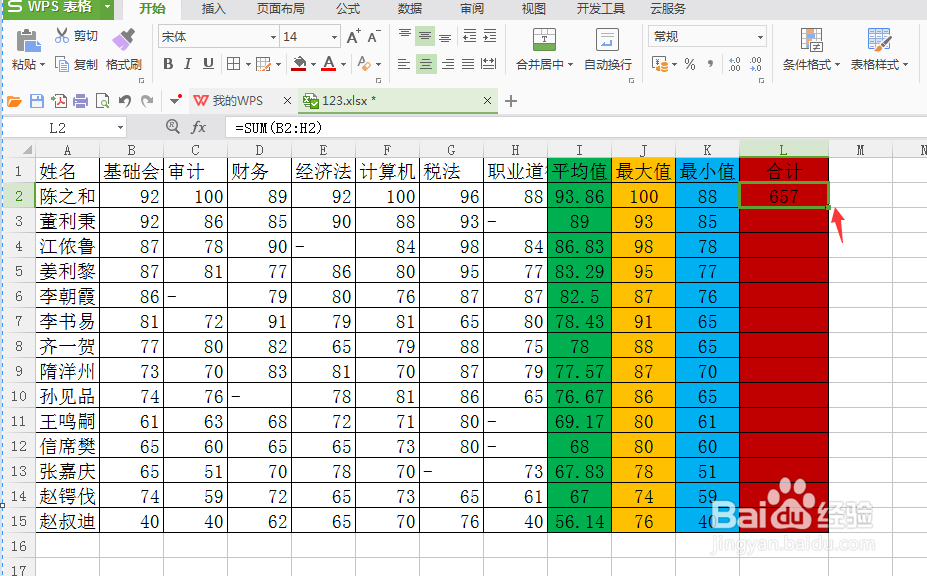Toggle Wrap Text (自动换行)

(x=607, y=49)
